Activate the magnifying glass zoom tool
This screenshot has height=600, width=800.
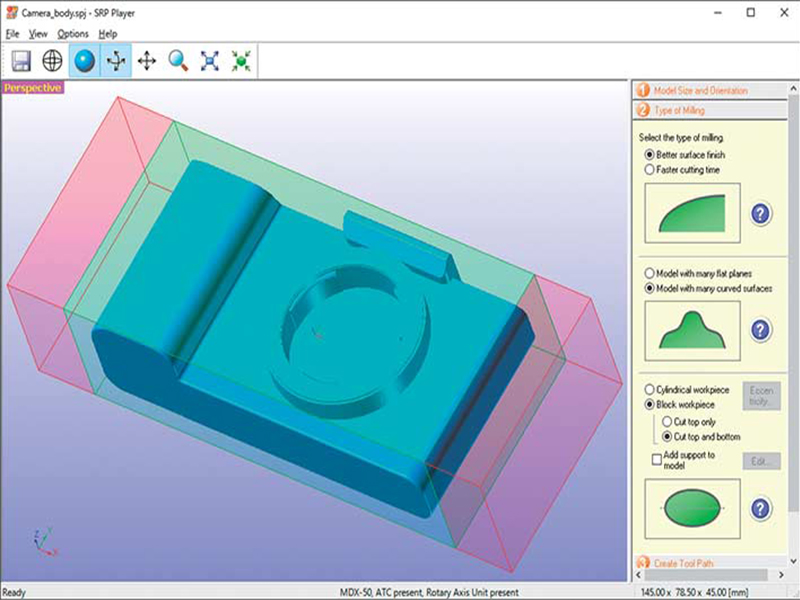(x=178, y=61)
